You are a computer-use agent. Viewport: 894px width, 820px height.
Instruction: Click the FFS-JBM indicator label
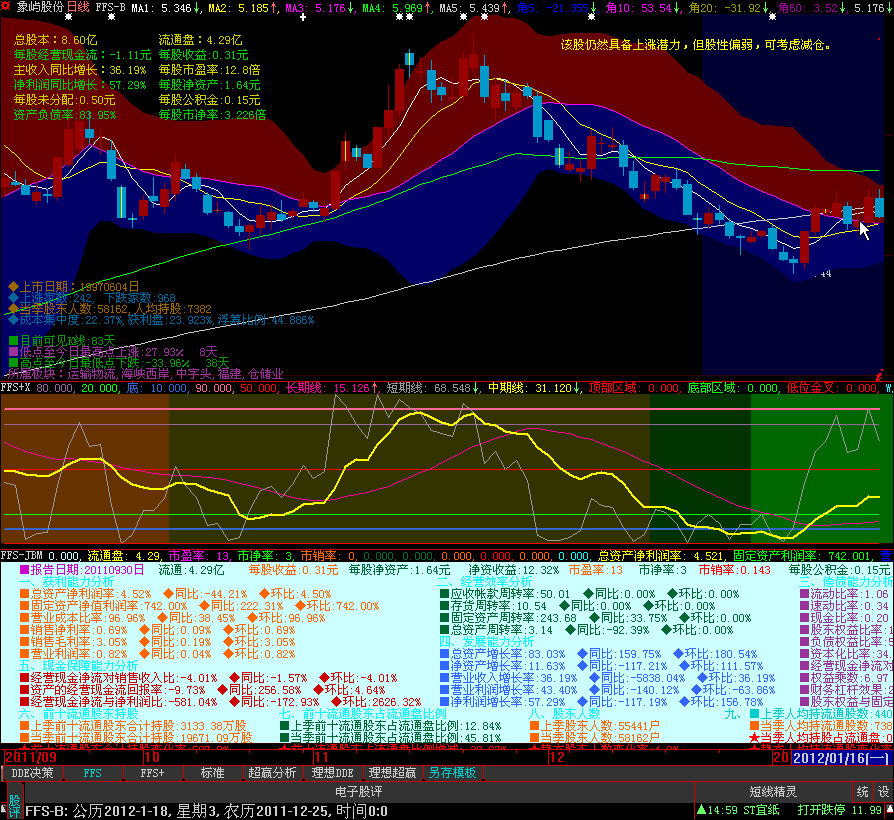23,555
